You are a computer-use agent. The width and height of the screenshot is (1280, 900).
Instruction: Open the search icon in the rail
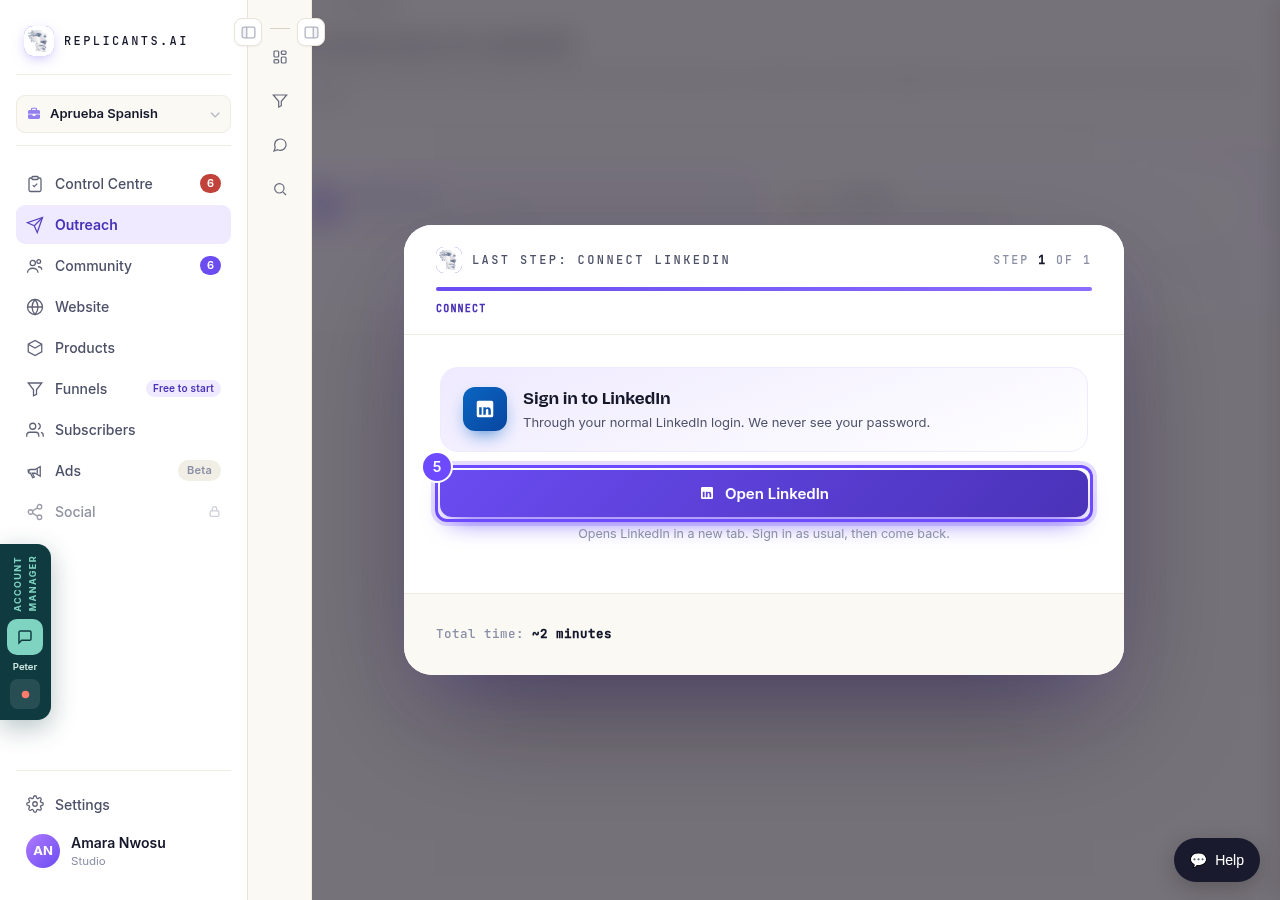tap(280, 189)
